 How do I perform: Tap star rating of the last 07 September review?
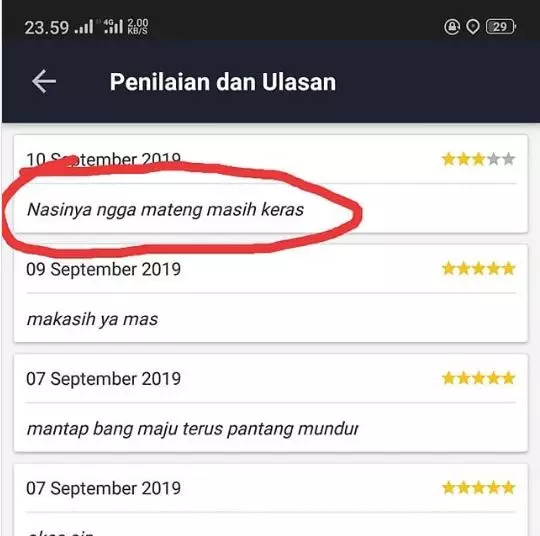point(478,488)
